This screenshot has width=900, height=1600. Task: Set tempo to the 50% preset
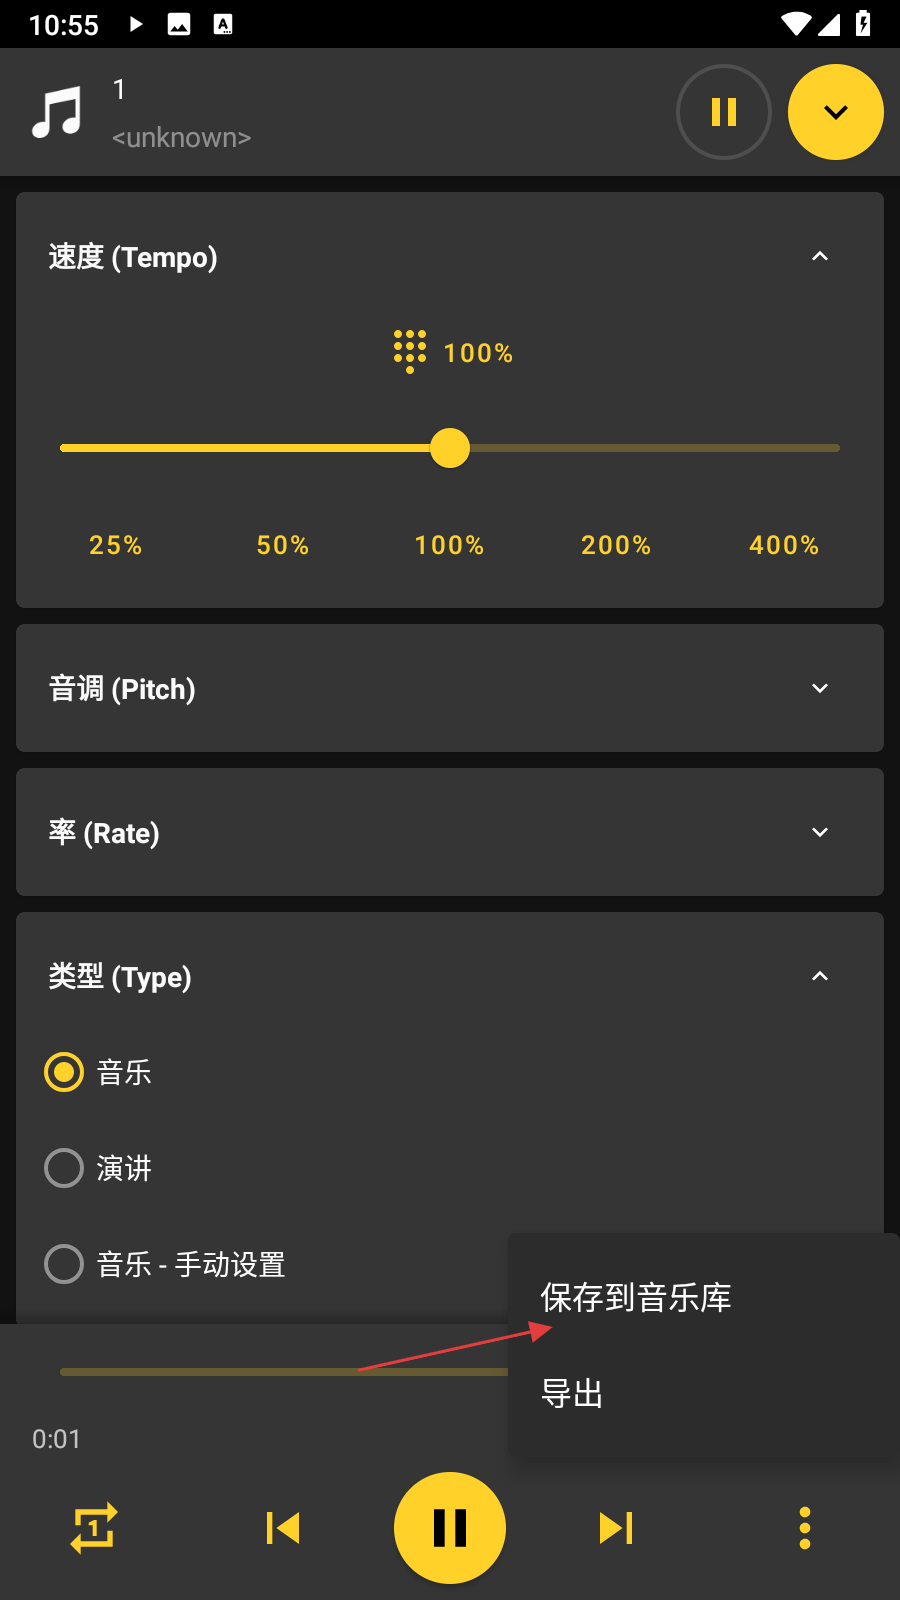coord(283,545)
